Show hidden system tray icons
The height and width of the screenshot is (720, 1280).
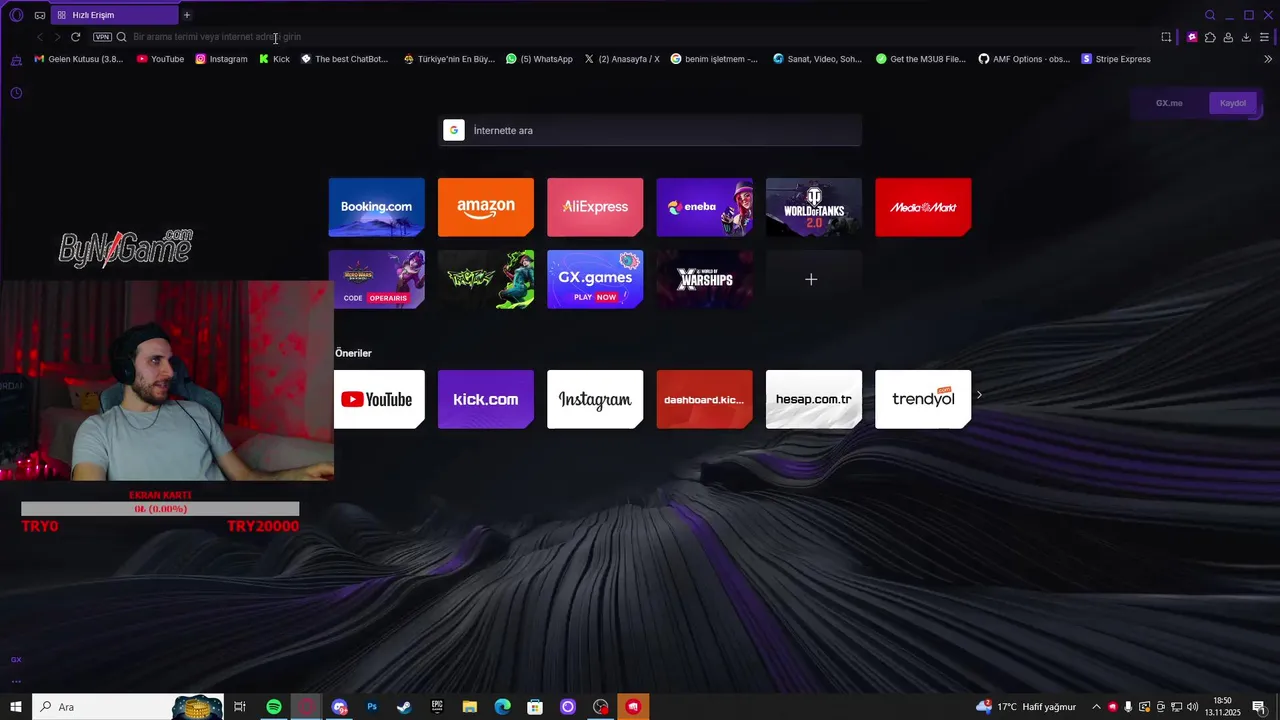tap(1096, 707)
